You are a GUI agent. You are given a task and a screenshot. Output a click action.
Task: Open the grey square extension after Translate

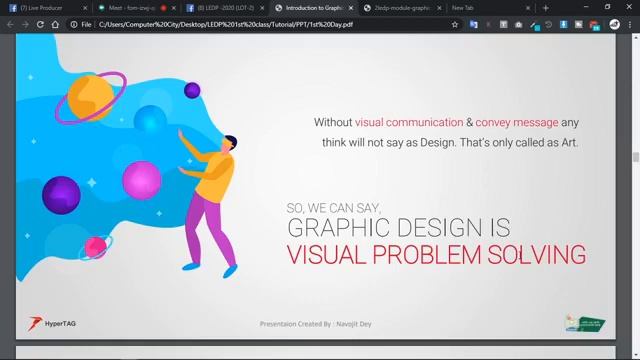pos(504,24)
